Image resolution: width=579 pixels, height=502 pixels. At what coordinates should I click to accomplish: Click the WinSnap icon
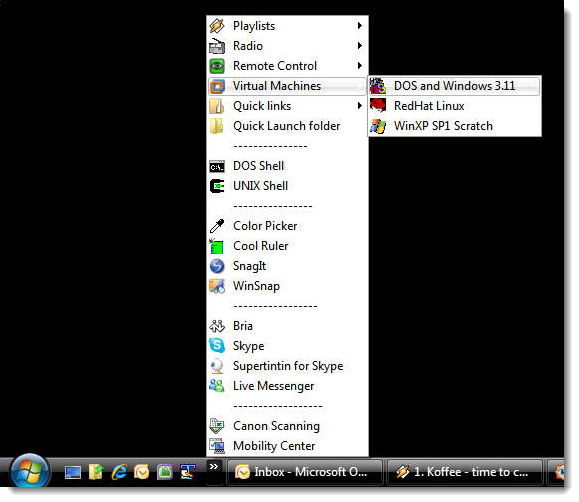(217, 286)
